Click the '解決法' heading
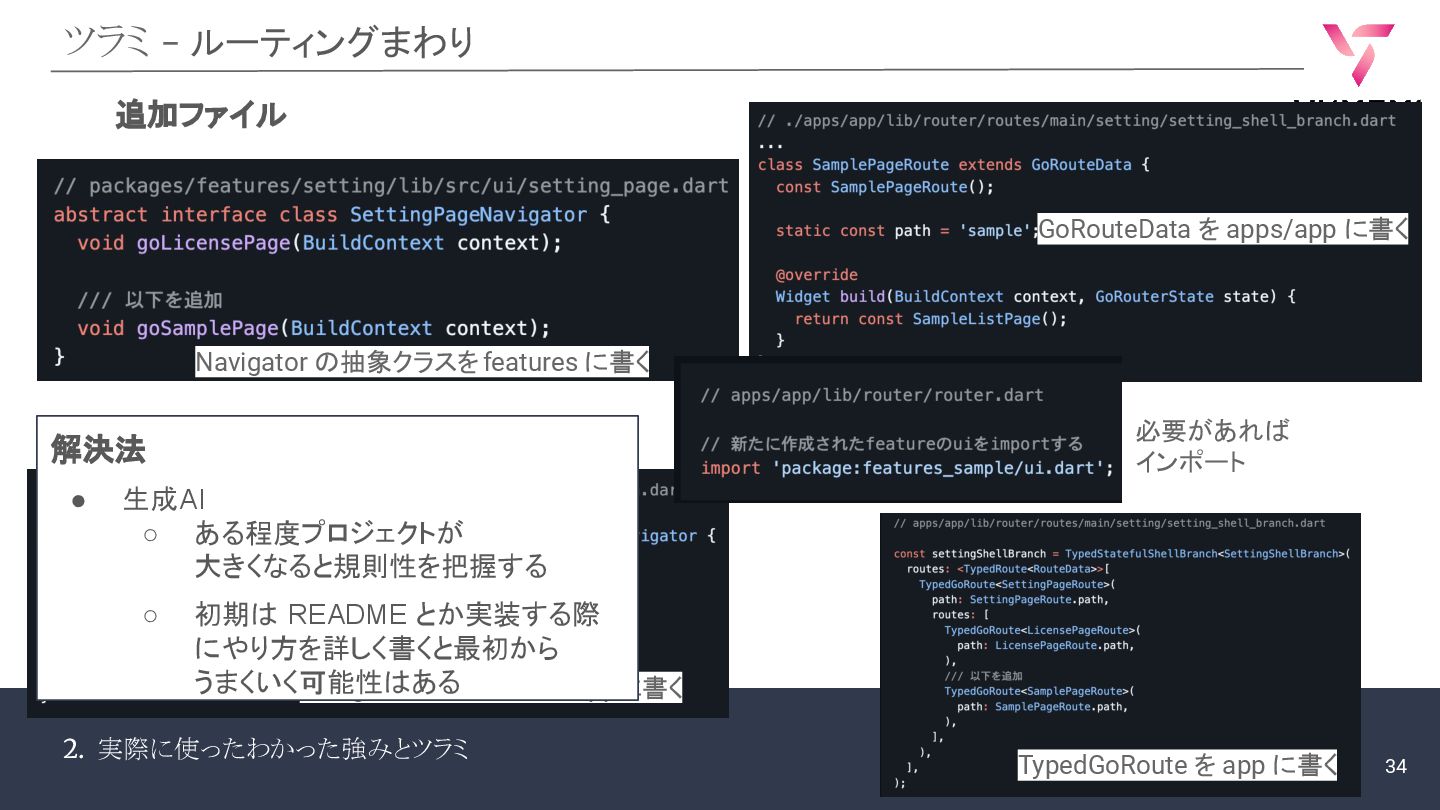The image size is (1440, 810). 98,450
